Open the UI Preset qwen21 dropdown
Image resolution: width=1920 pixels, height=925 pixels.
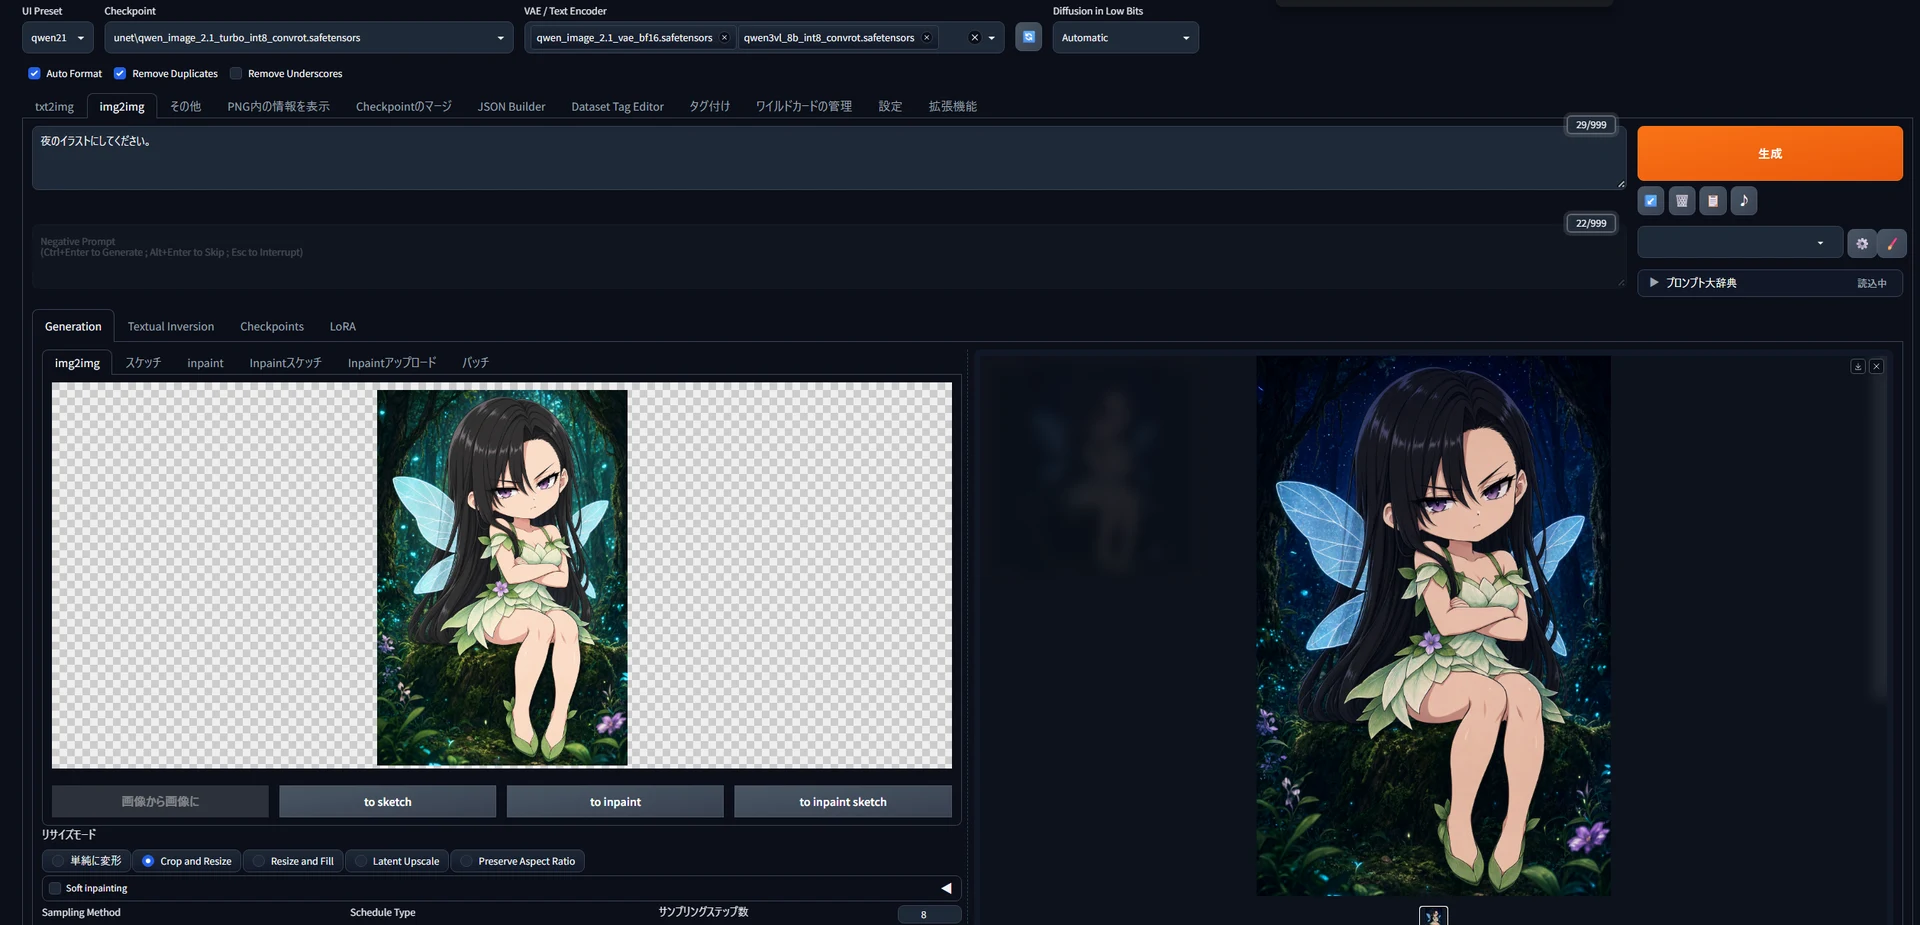click(x=58, y=38)
